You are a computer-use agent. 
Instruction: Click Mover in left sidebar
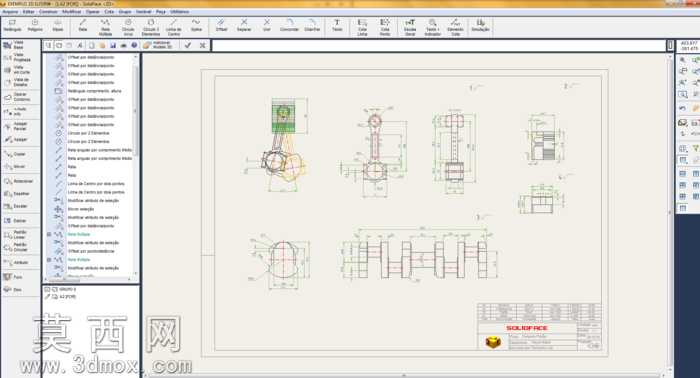[15, 166]
